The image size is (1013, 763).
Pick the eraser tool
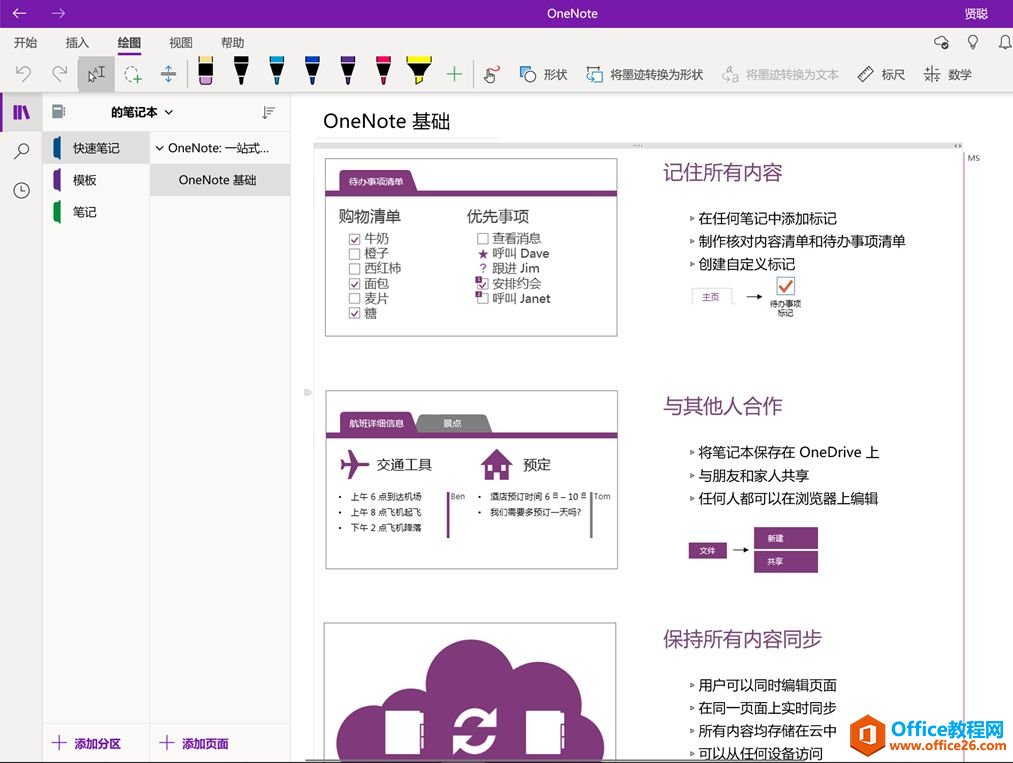coord(205,70)
